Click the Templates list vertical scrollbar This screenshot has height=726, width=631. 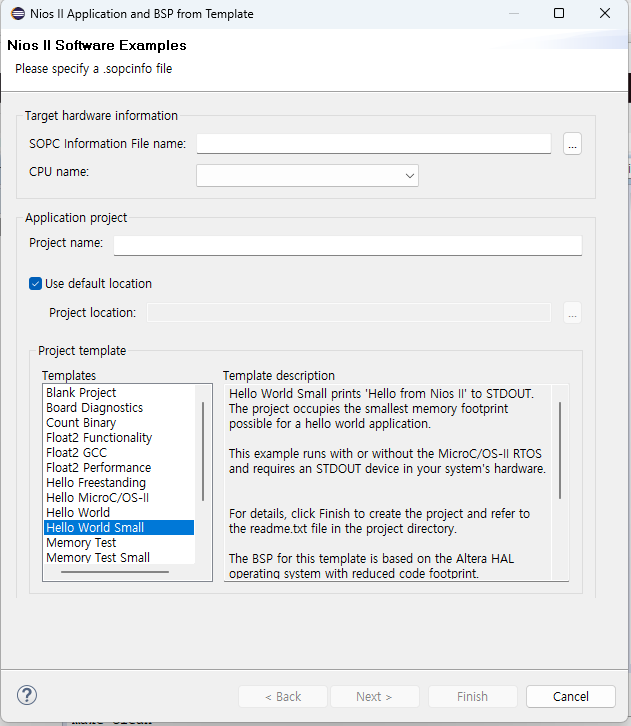click(203, 451)
